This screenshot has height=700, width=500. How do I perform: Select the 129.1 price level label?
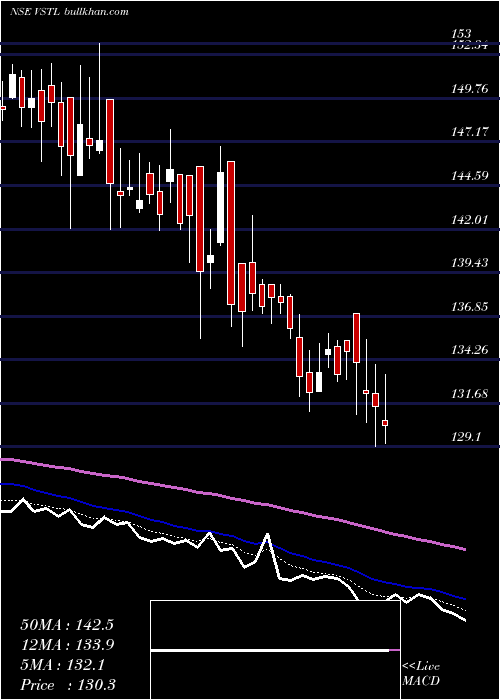click(466, 437)
